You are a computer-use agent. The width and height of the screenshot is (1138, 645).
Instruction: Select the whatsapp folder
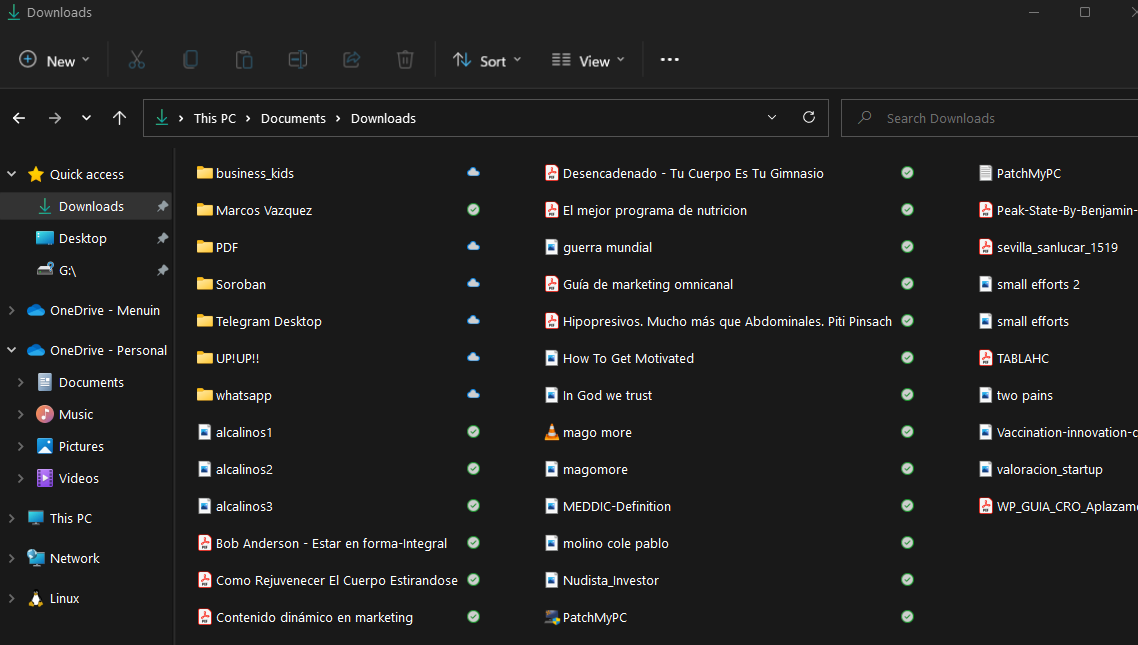pyautogui.click(x=234, y=395)
